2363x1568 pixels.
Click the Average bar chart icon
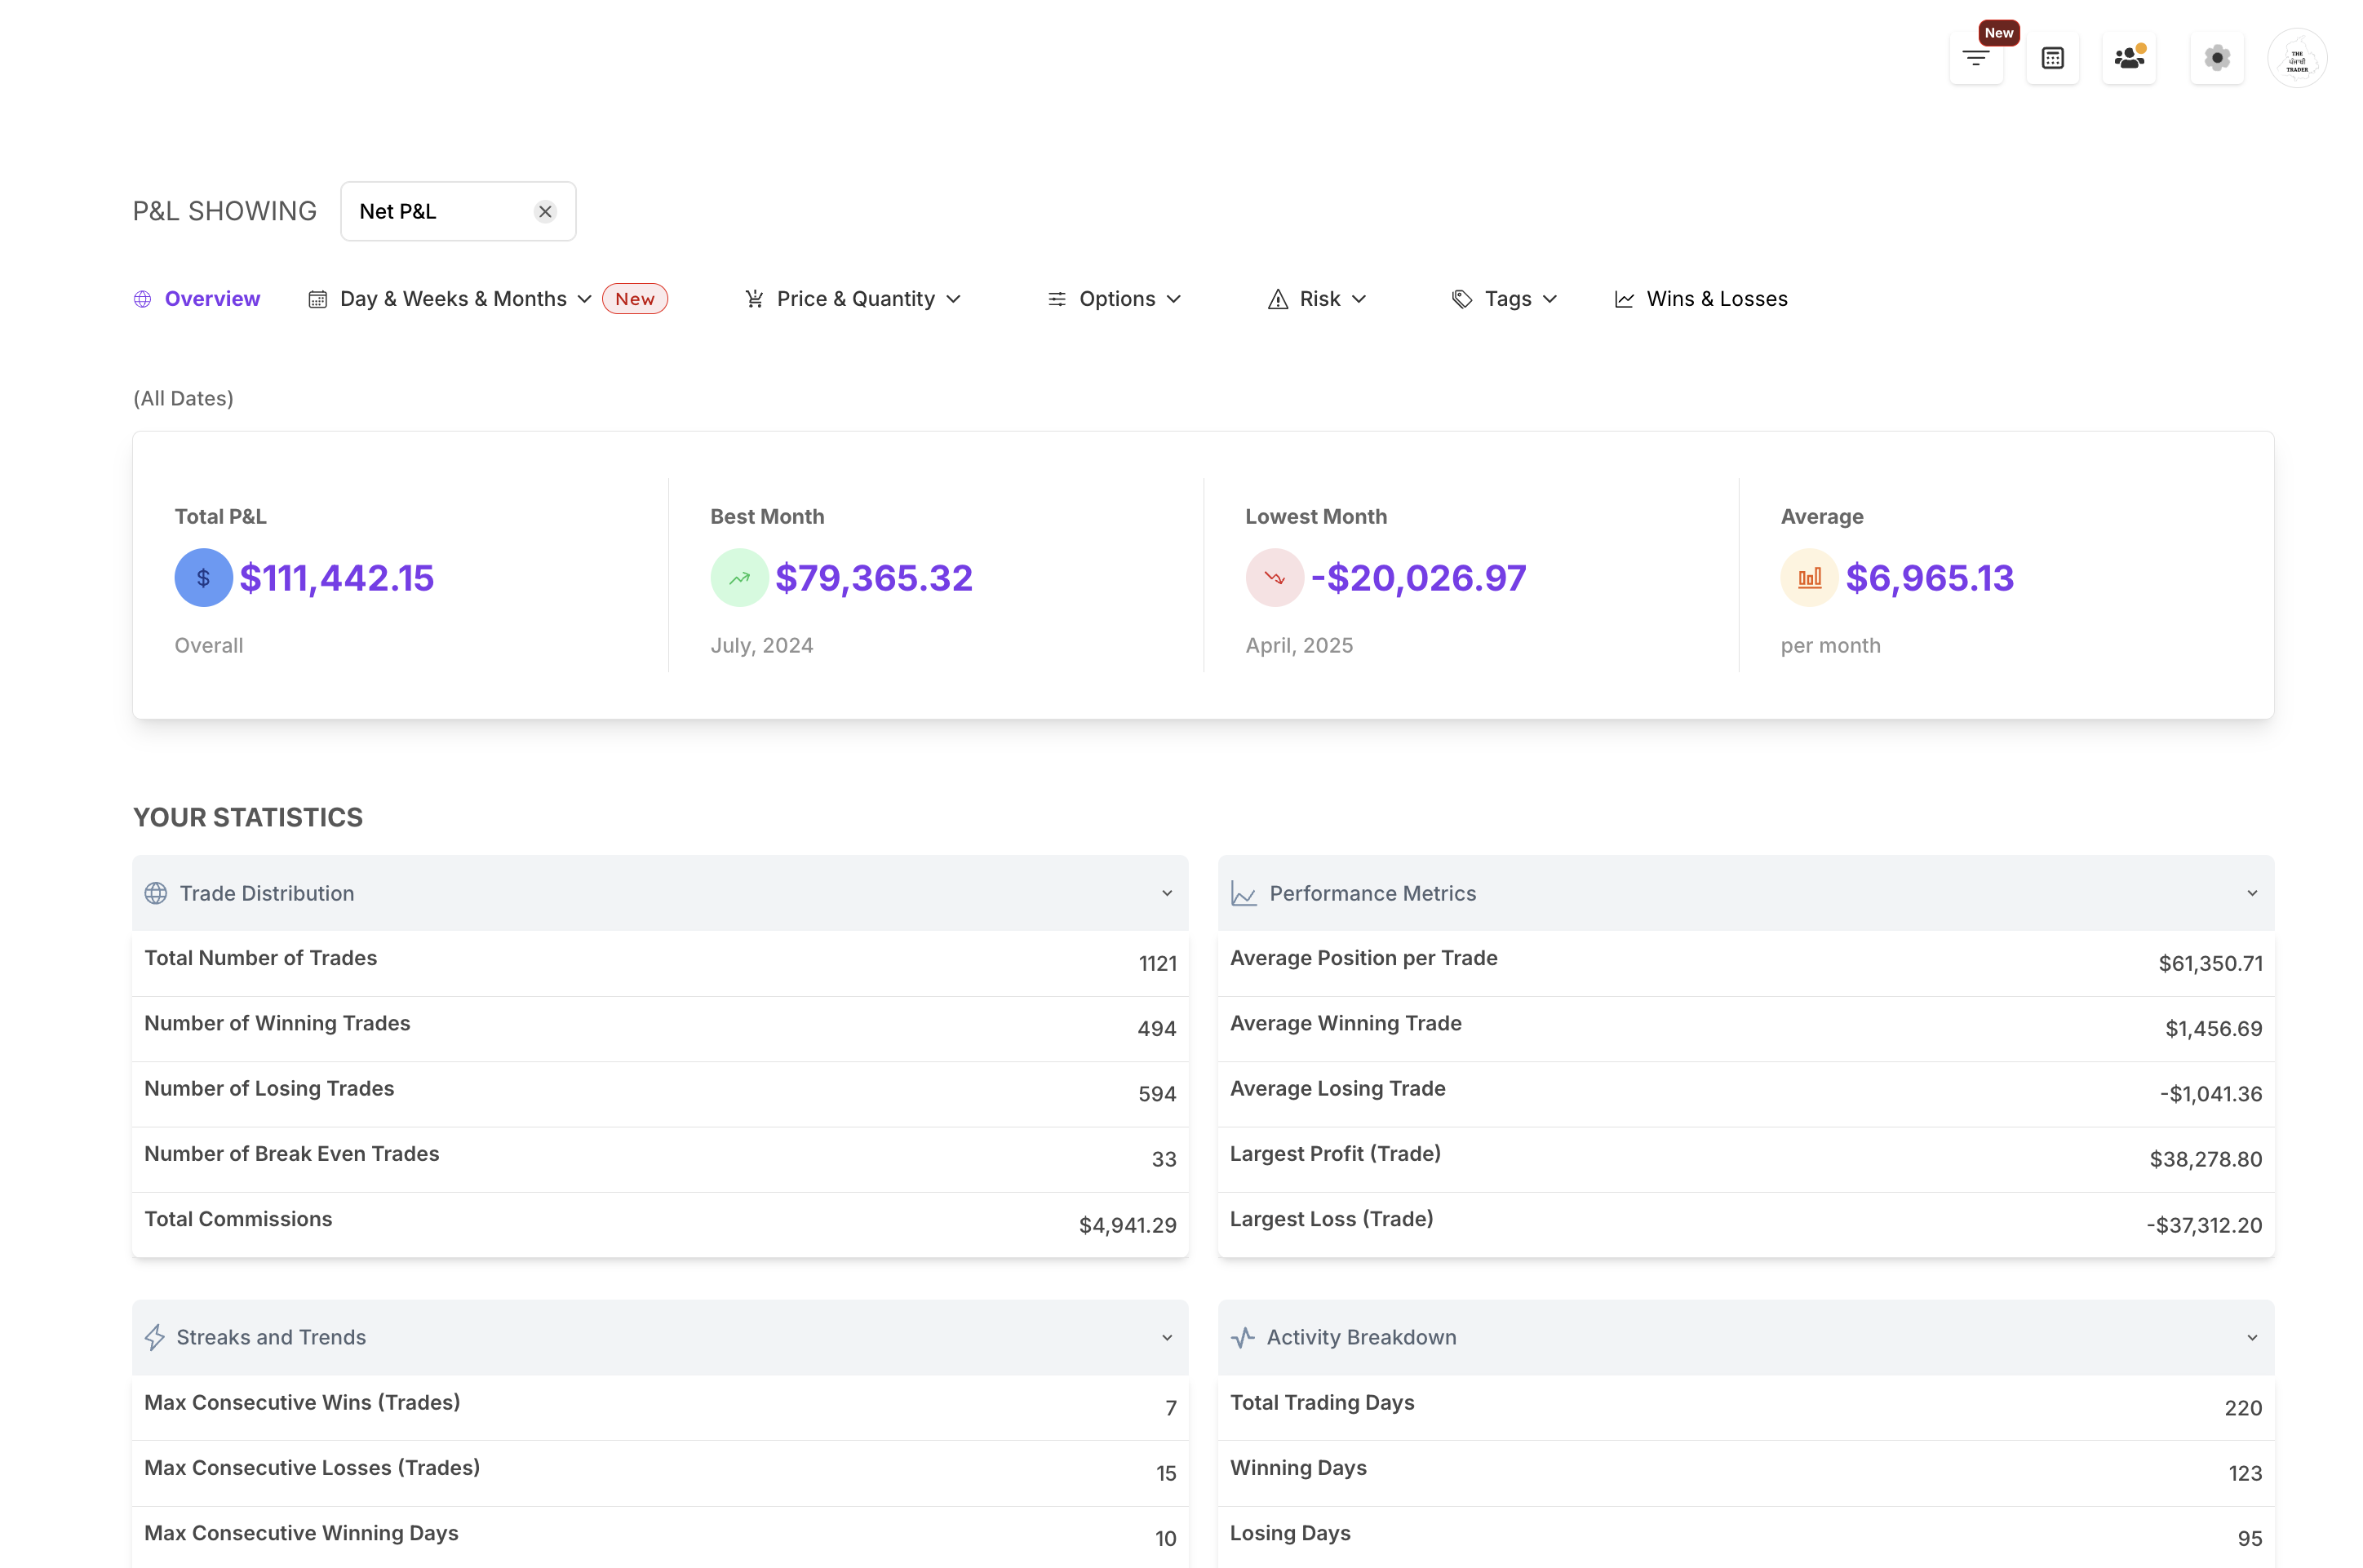[1809, 578]
